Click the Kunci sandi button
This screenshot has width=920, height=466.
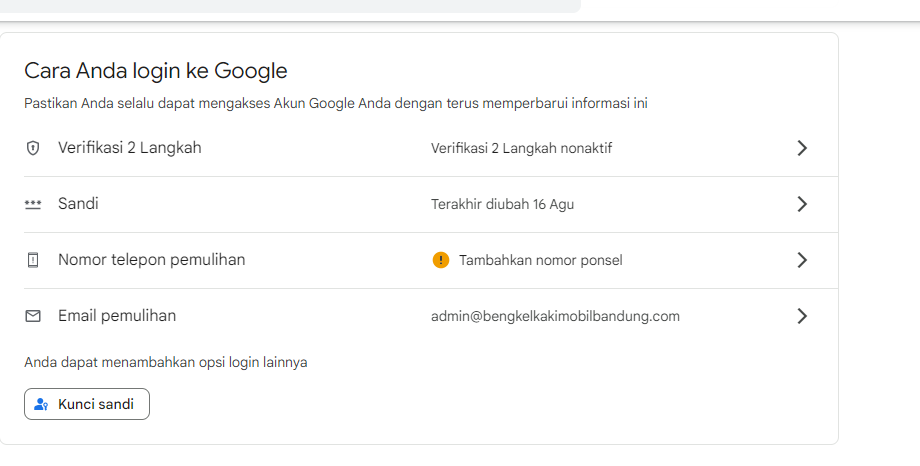tap(87, 404)
